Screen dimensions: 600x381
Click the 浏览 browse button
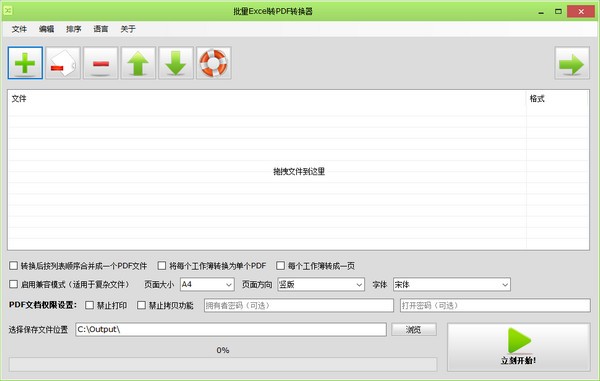(x=414, y=329)
